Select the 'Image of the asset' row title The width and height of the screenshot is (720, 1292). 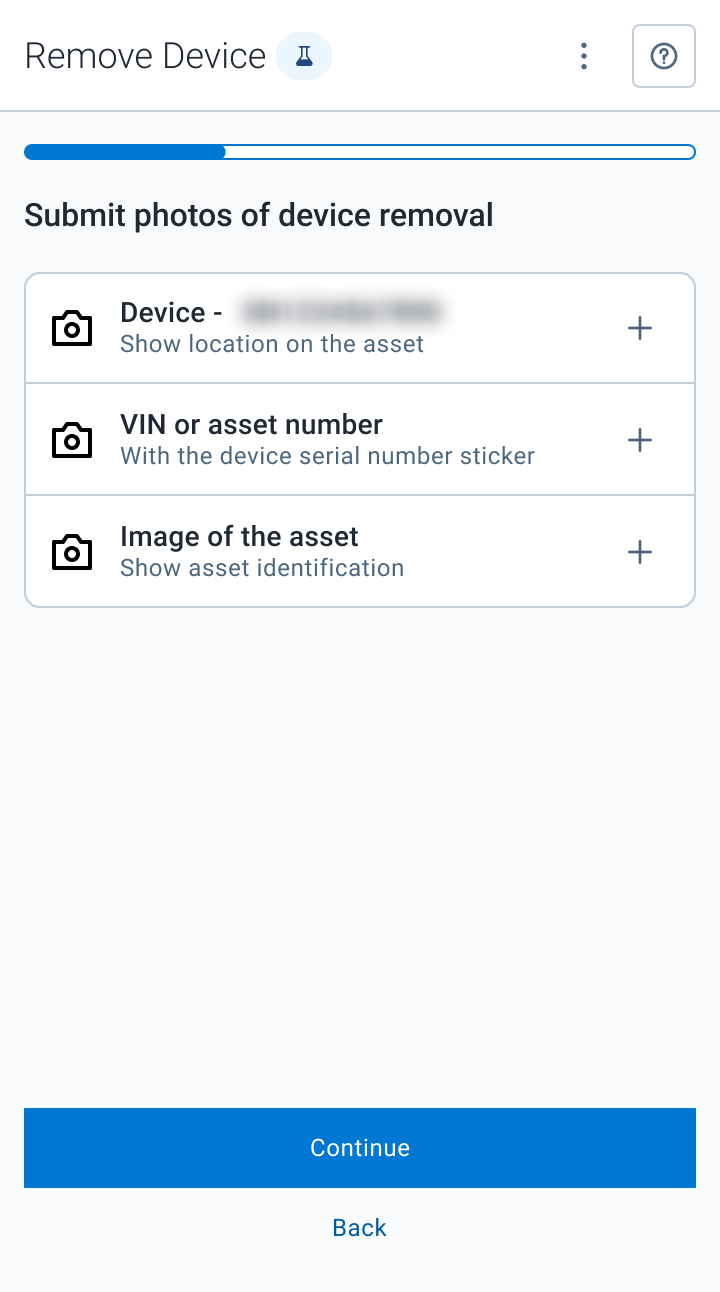(239, 537)
